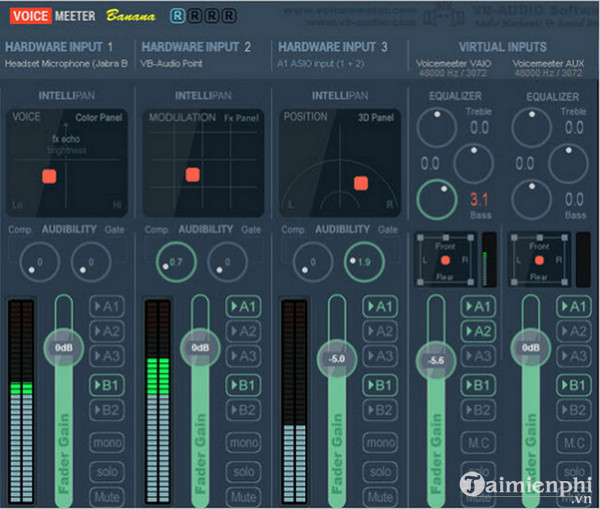Click VB-Audio Point device name

coord(171,64)
